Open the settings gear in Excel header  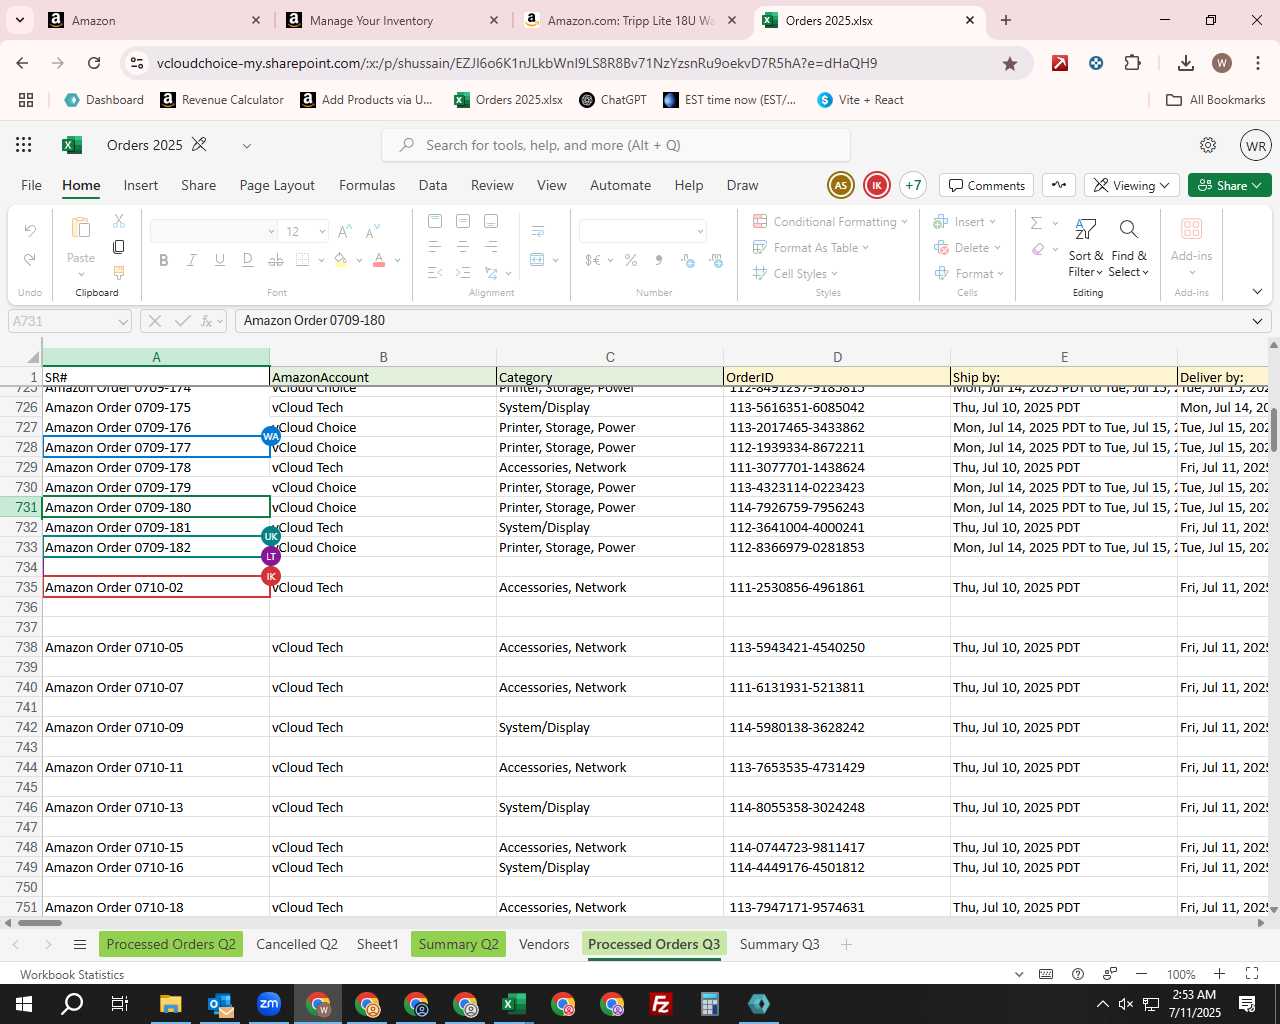pos(1208,145)
